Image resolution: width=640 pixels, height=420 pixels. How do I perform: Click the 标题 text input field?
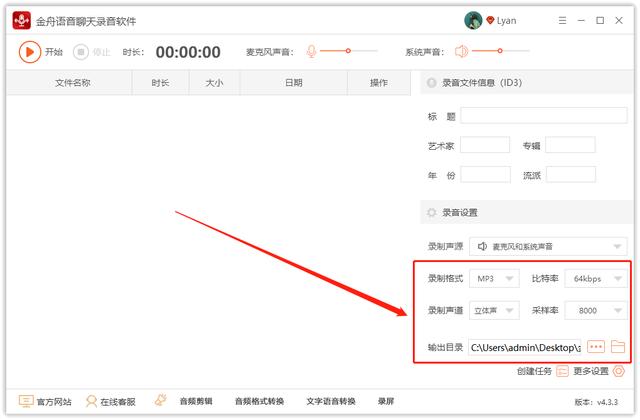pos(543,116)
